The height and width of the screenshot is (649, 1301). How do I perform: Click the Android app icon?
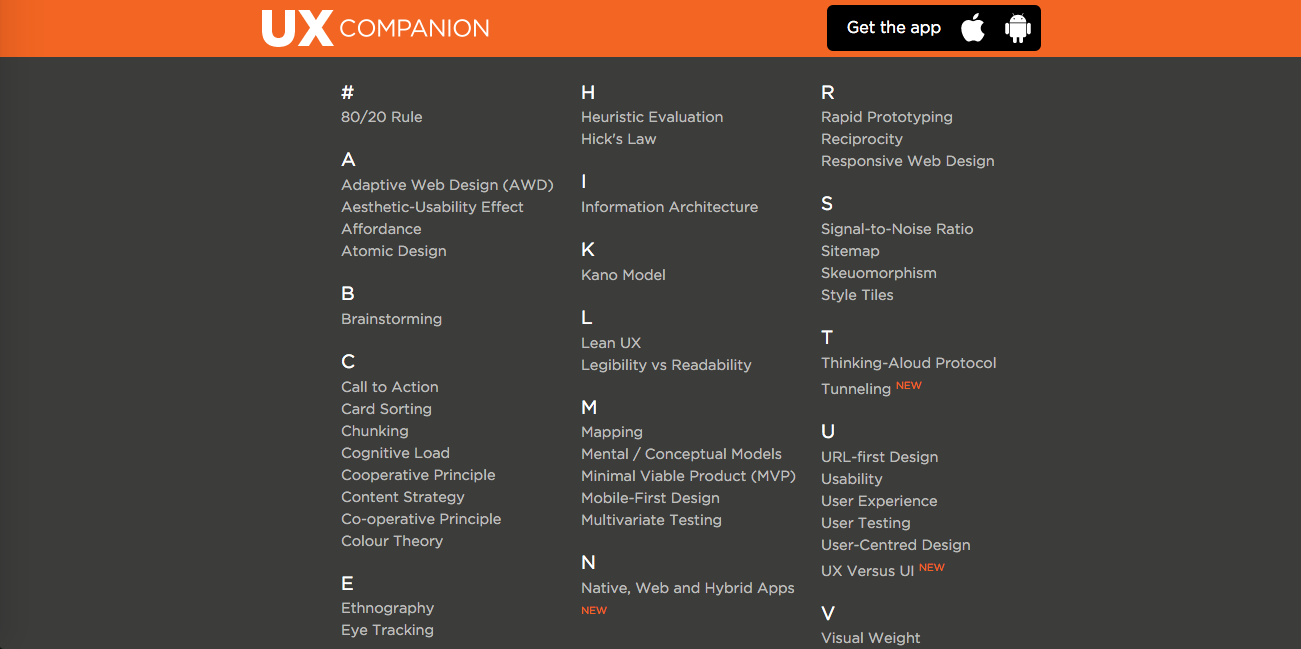tap(1018, 28)
